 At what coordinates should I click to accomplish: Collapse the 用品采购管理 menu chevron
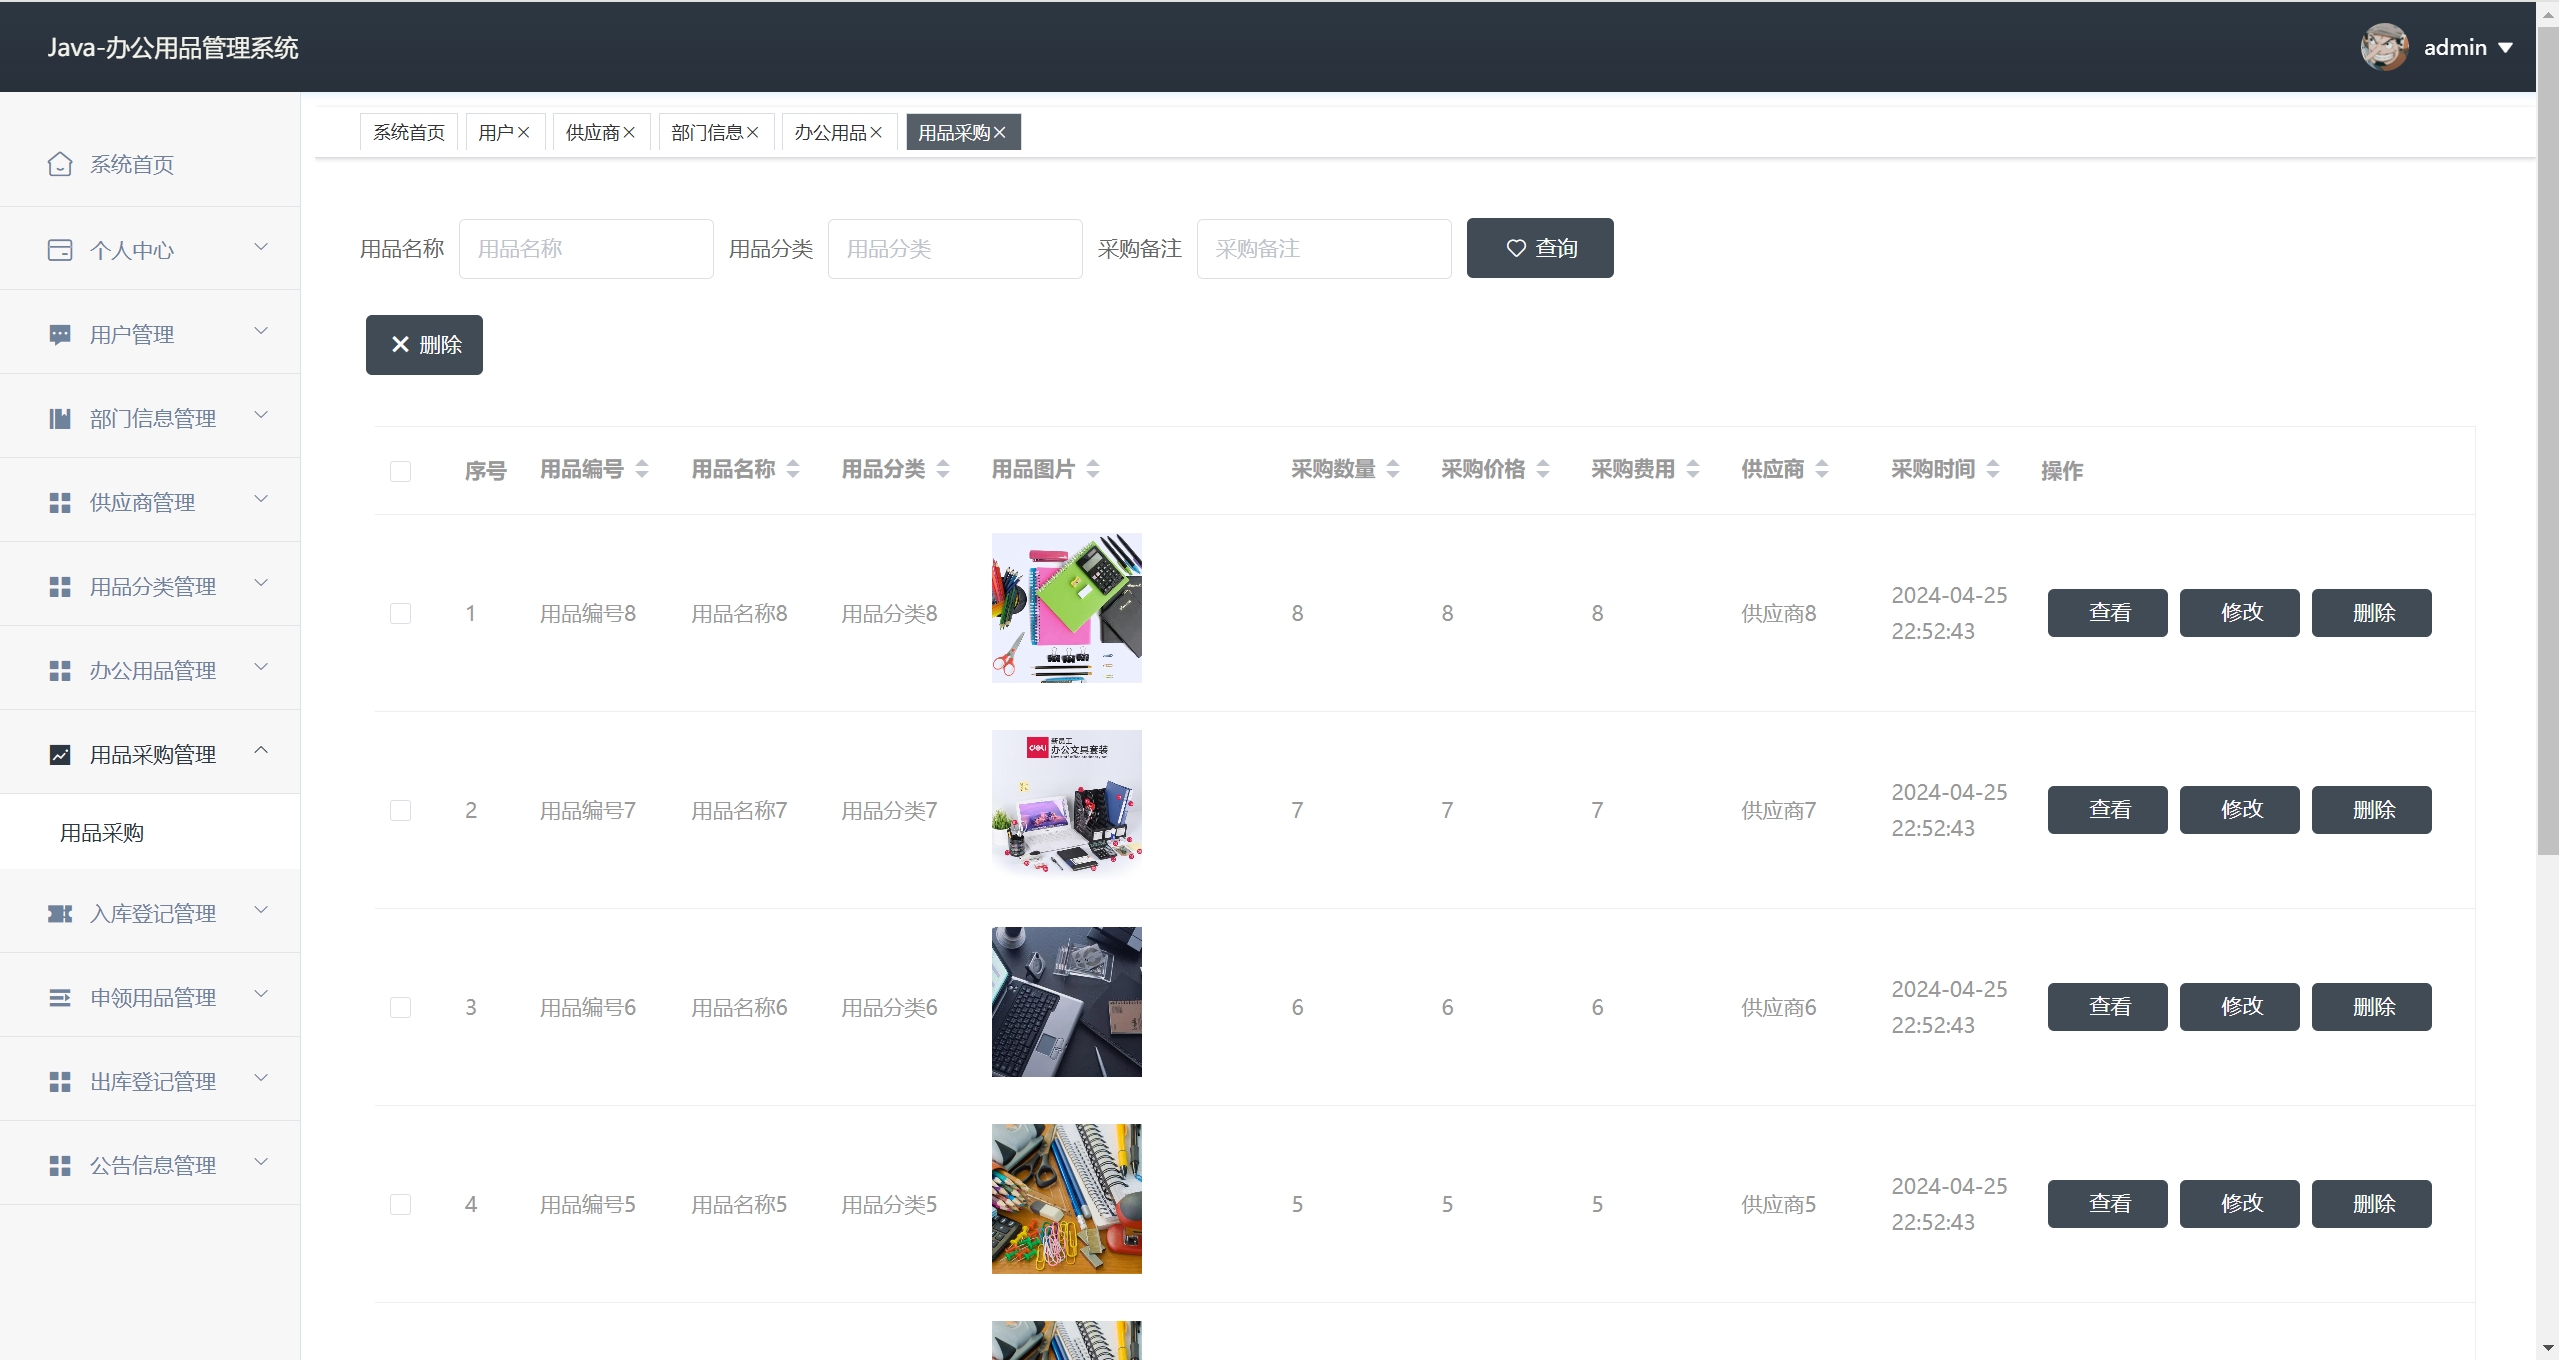[261, 750]
